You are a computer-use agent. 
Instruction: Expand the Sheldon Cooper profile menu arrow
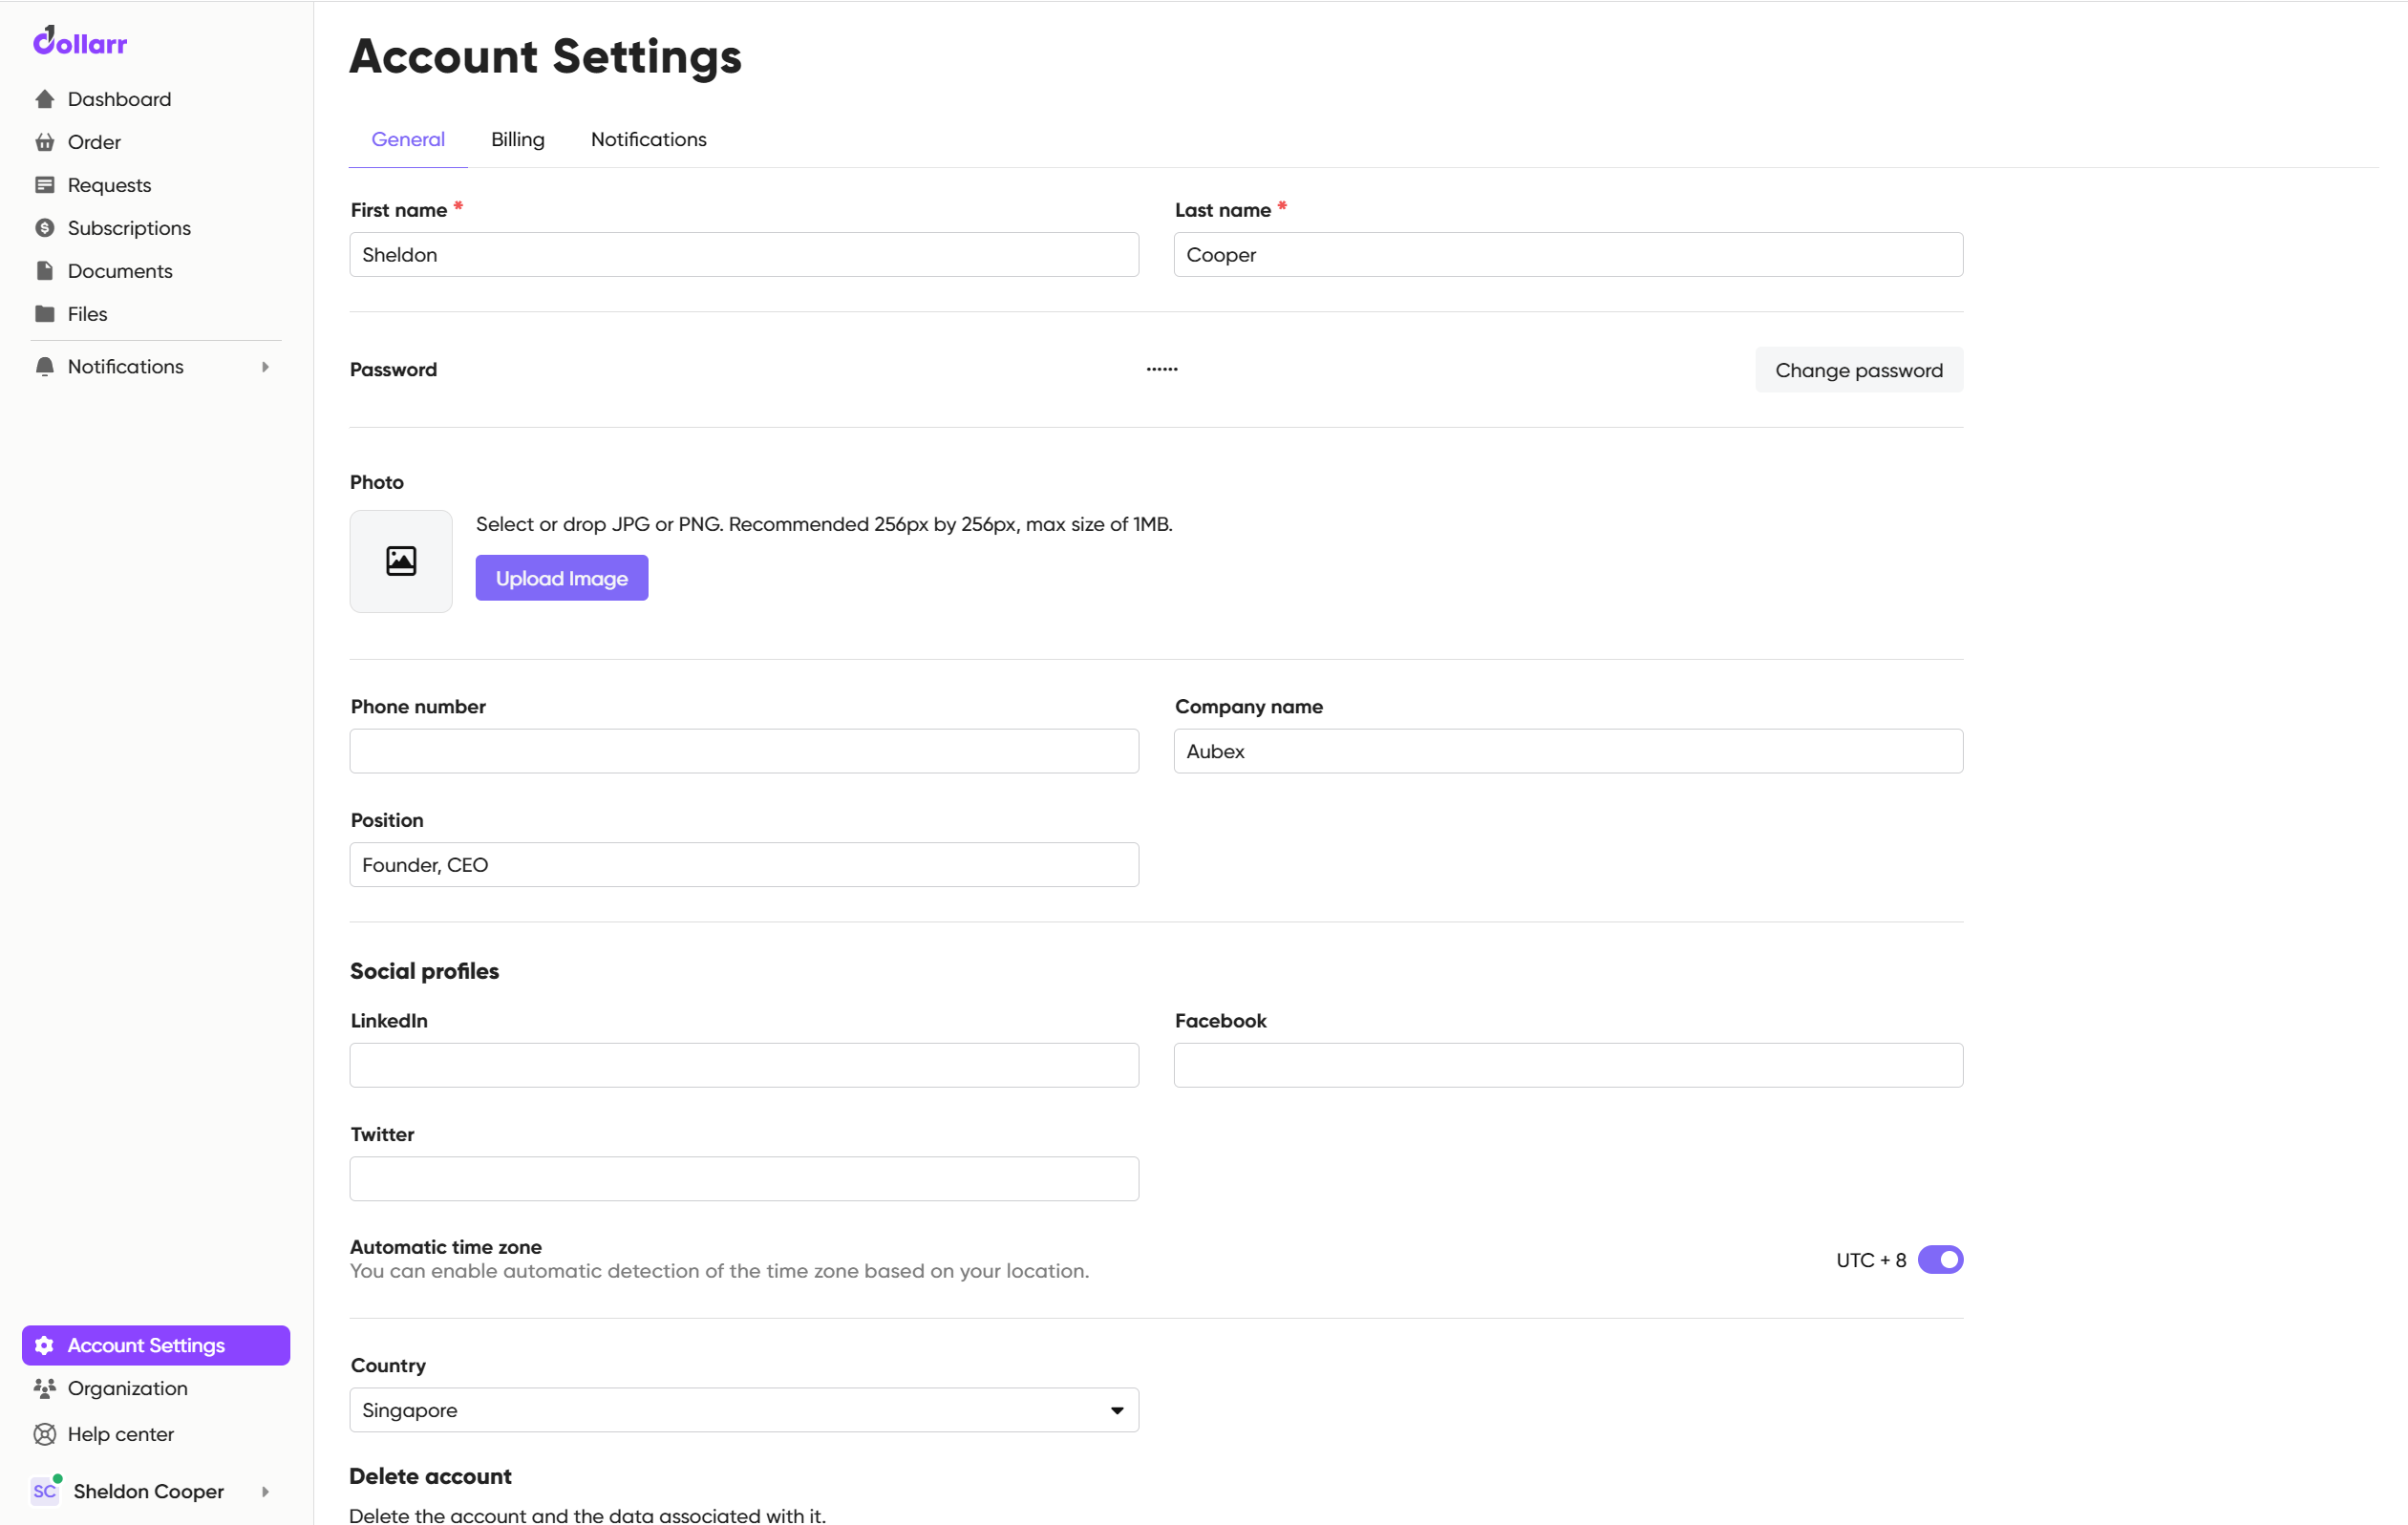point(265,1491)
